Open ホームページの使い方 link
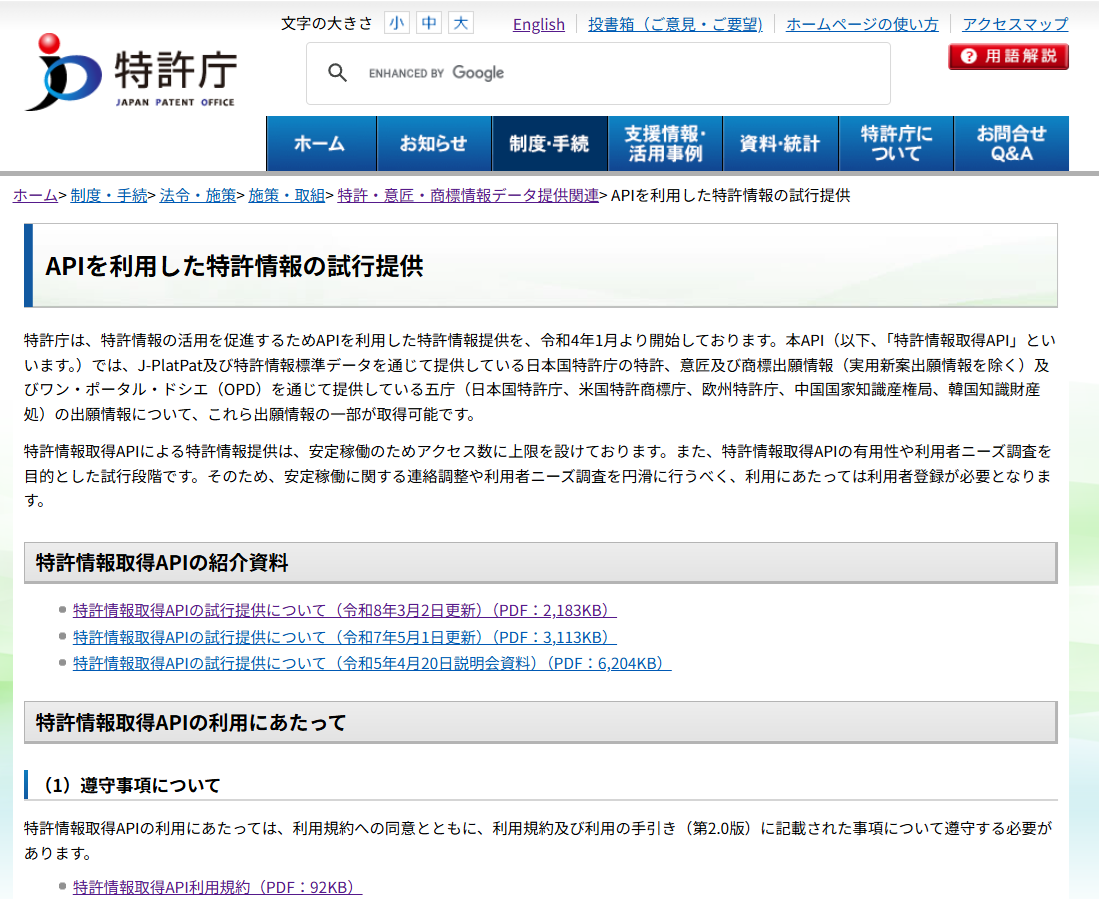 (x=861, y=25)
